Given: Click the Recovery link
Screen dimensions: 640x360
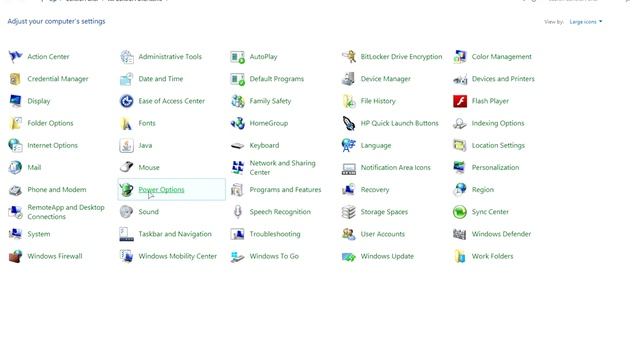Looking at the screenshot, I should click(375, 189).
